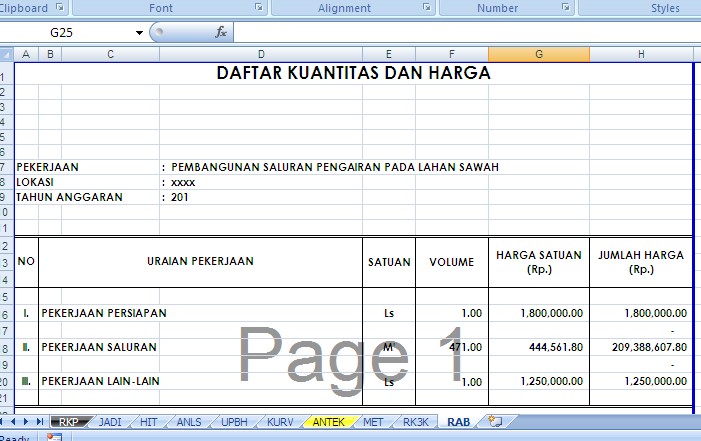
Task: Click the title DAFTAR KUANTITAS DAN HARGA
Action: click(x=353, y=73)
